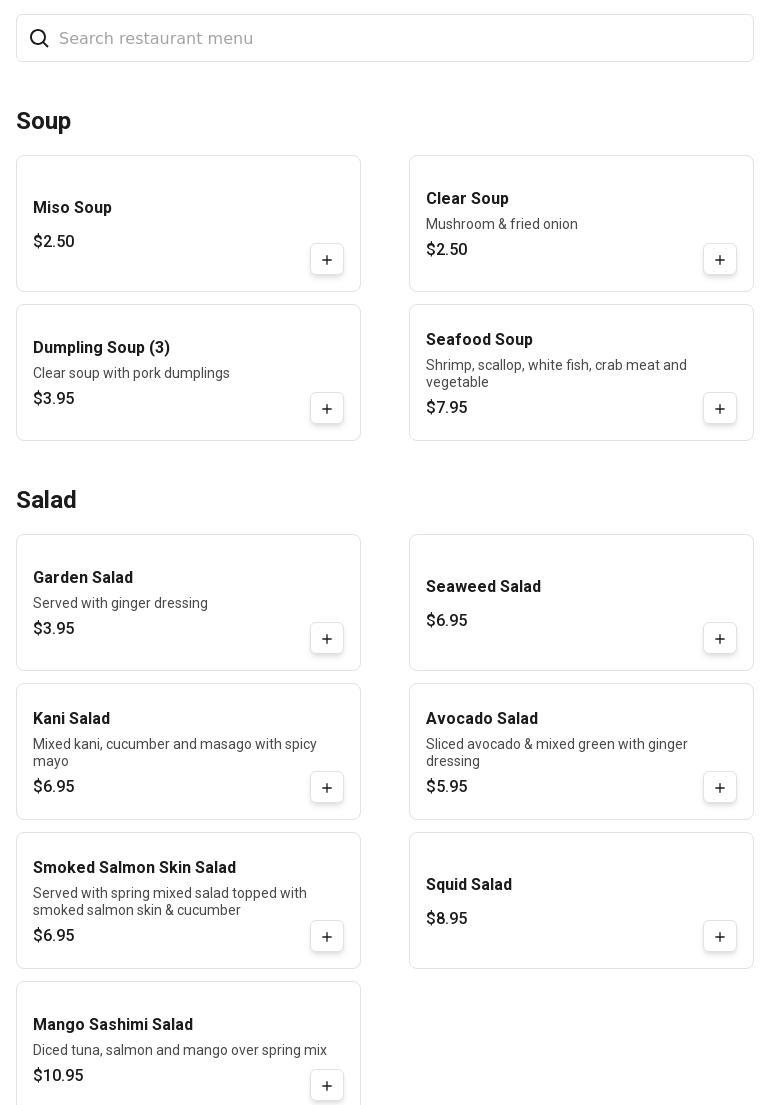Viewport: 770px width, 1105px height.
Task: Add Seaweed Salad using plus icon
Action: (720, 639)
